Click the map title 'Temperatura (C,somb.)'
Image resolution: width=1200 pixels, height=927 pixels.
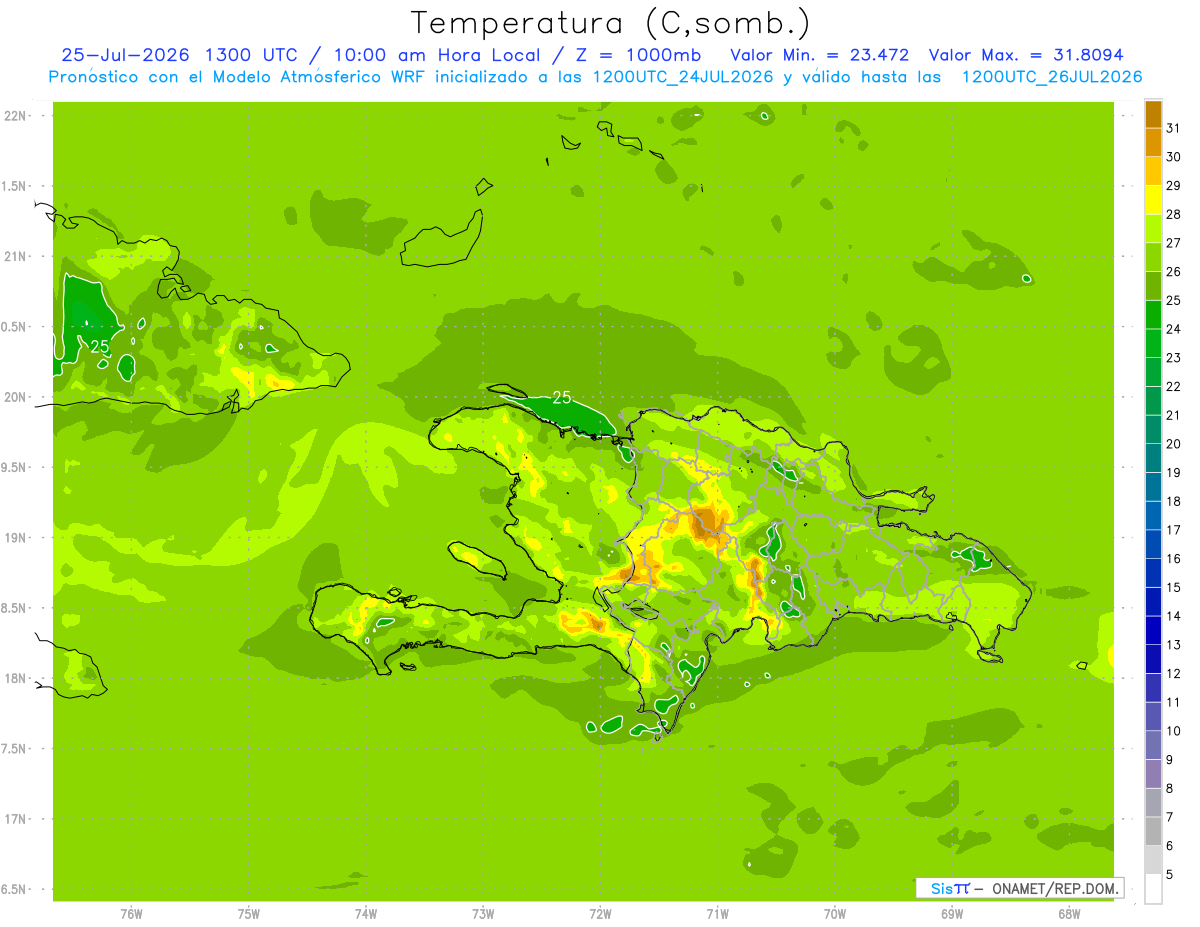pos(611,22)
